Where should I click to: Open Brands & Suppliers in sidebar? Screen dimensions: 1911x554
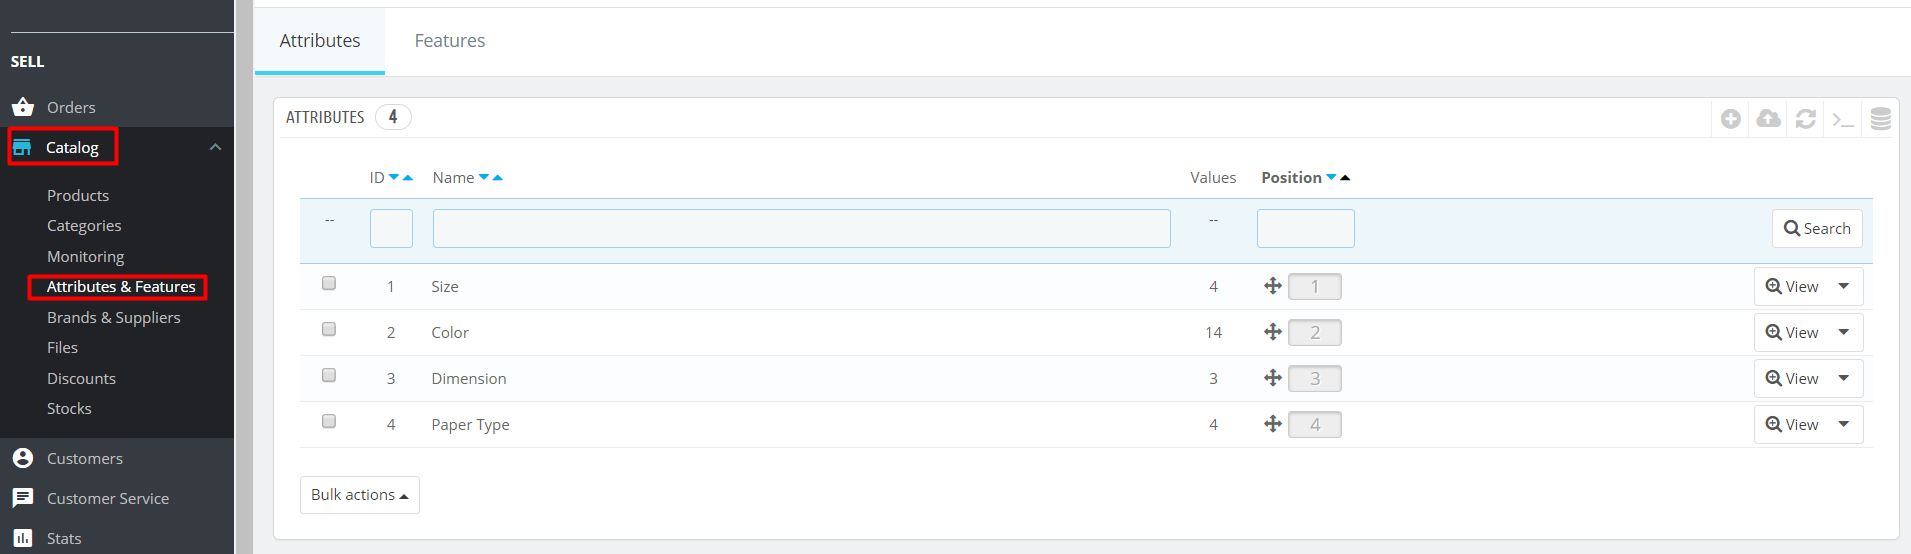pos(114,317)
